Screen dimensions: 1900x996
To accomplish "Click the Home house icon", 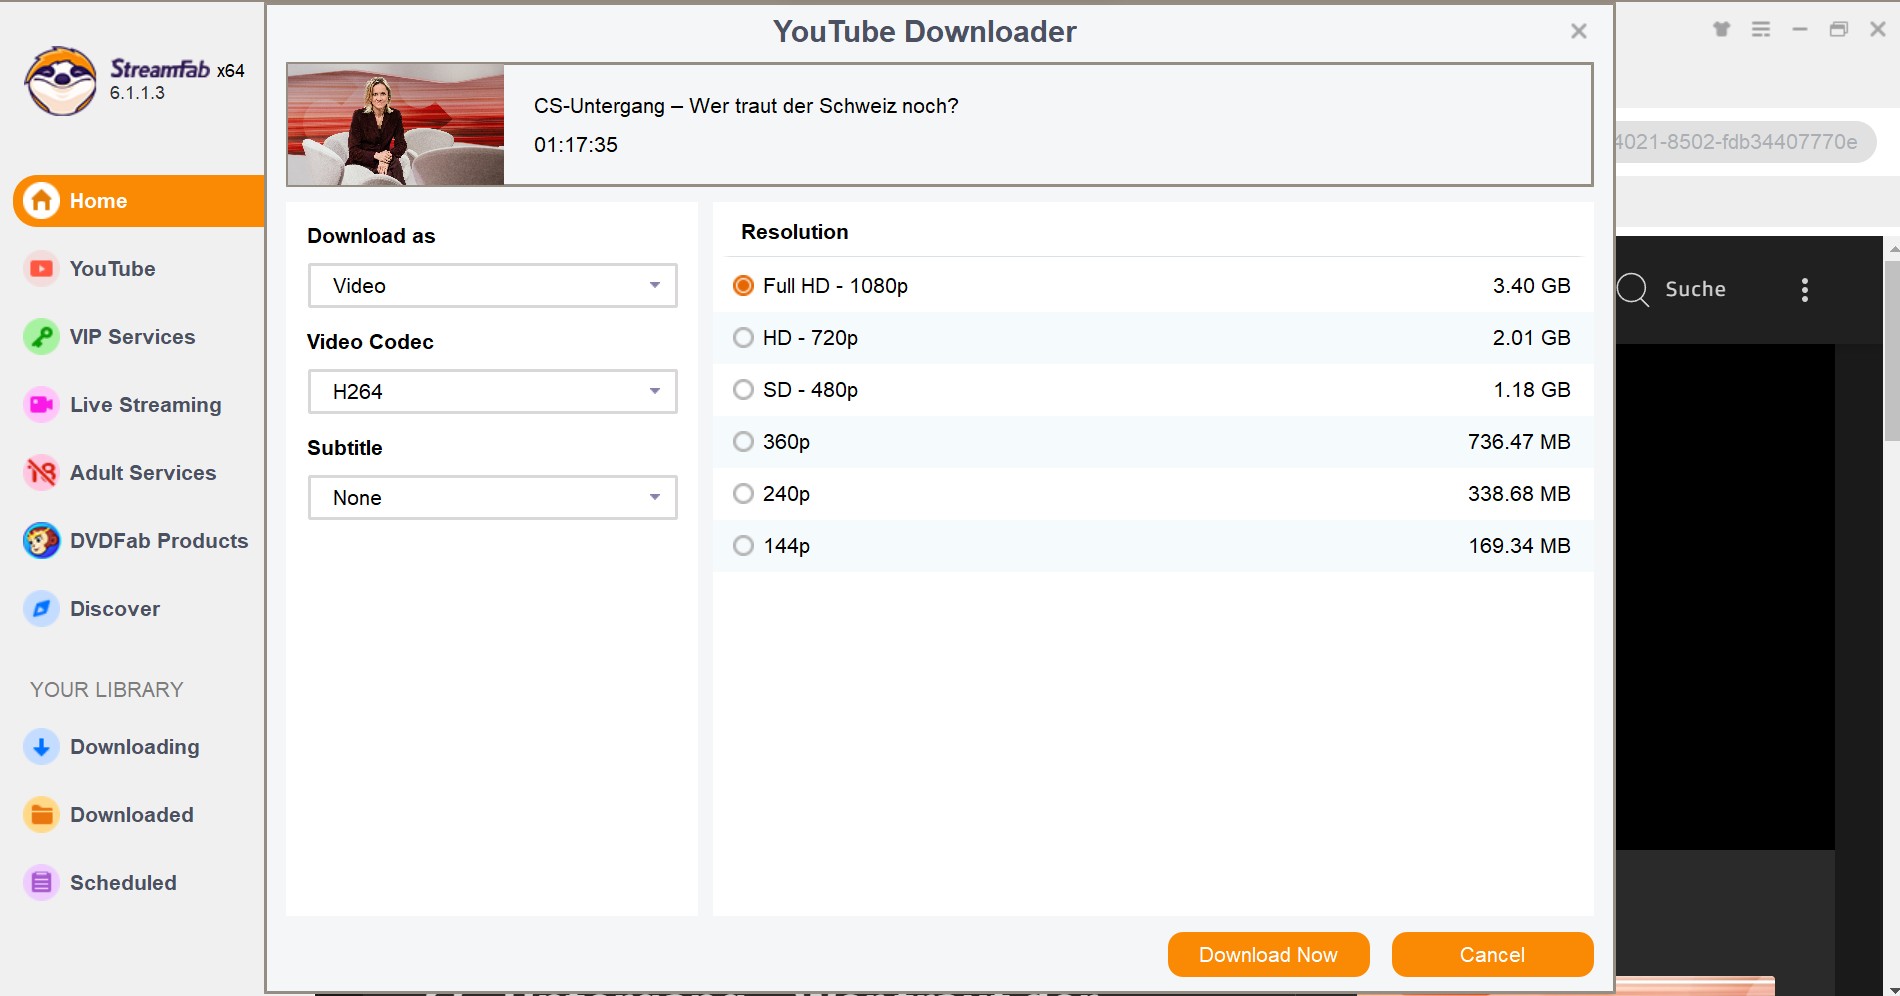I will [x=41, y=201].
